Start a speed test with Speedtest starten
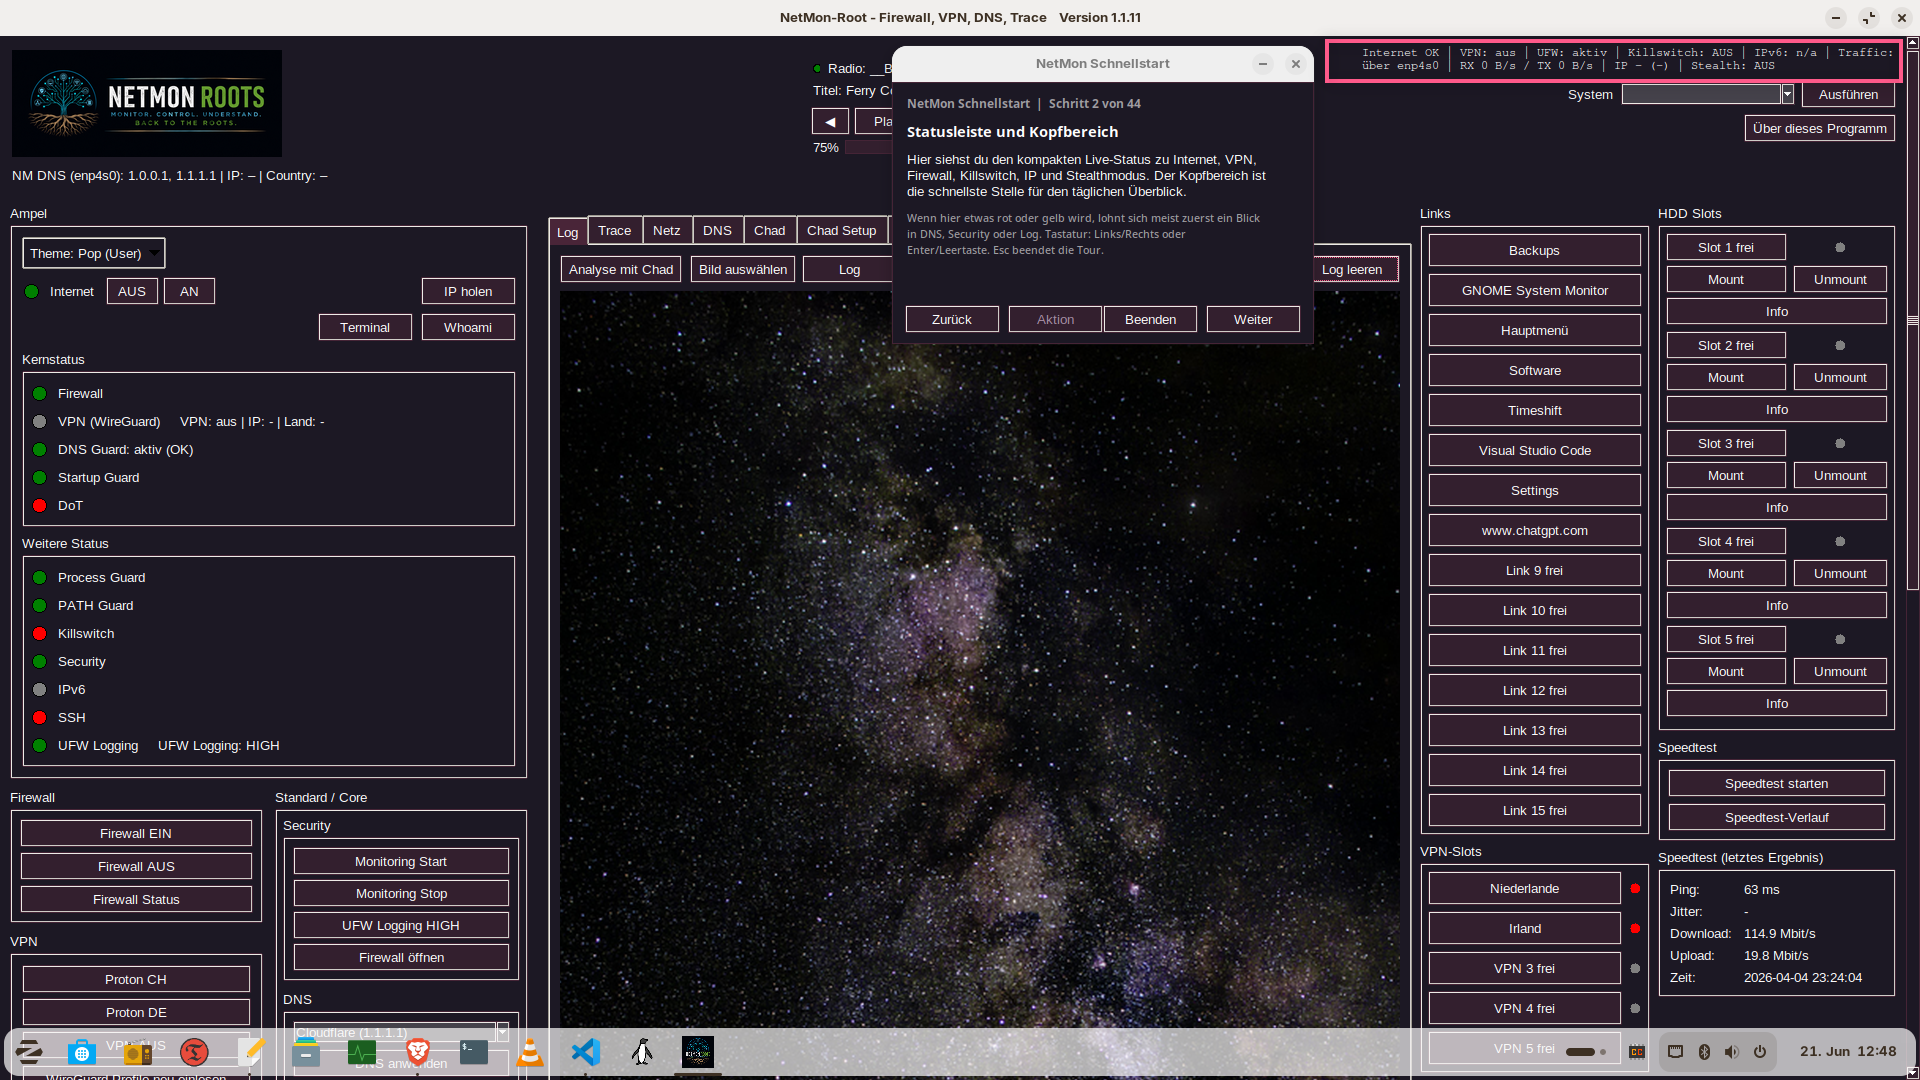1920x1080 pixels. click(x=1776, y=783)
